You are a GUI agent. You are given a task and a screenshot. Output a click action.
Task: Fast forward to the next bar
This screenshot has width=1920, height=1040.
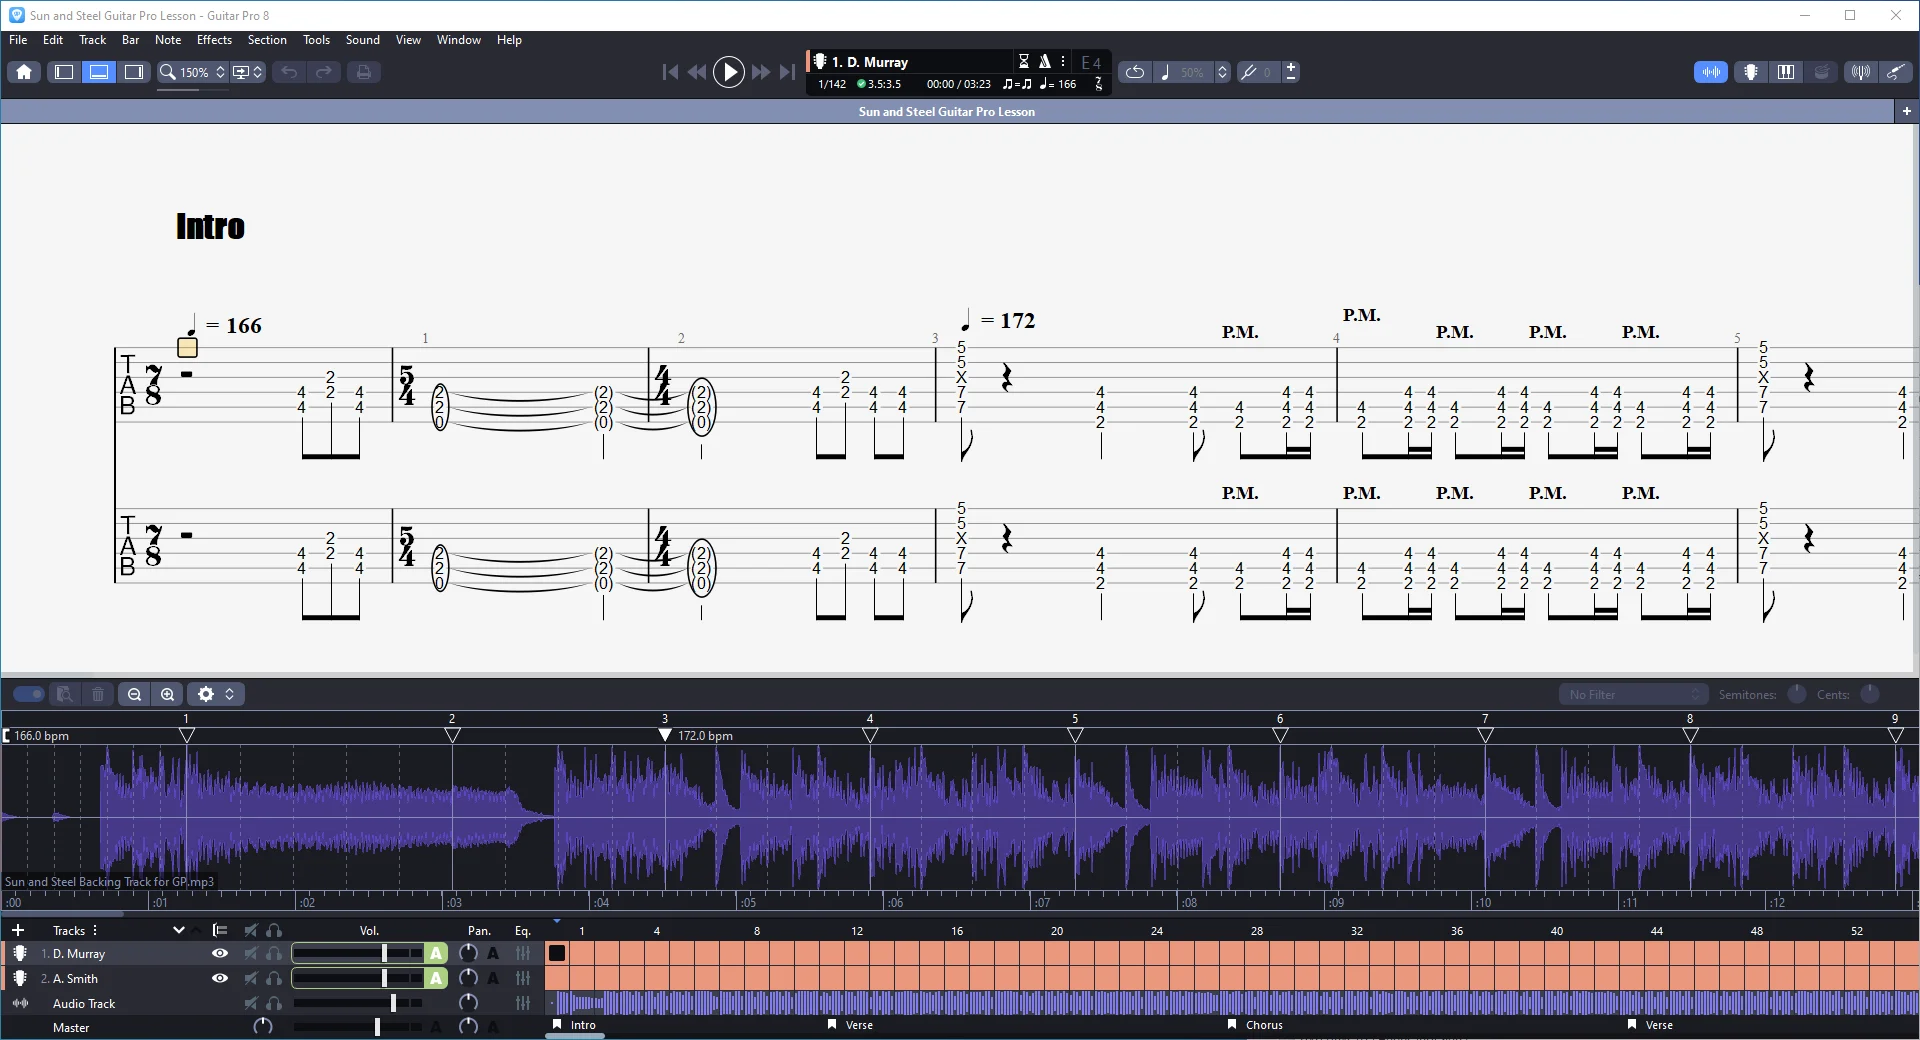760,72
